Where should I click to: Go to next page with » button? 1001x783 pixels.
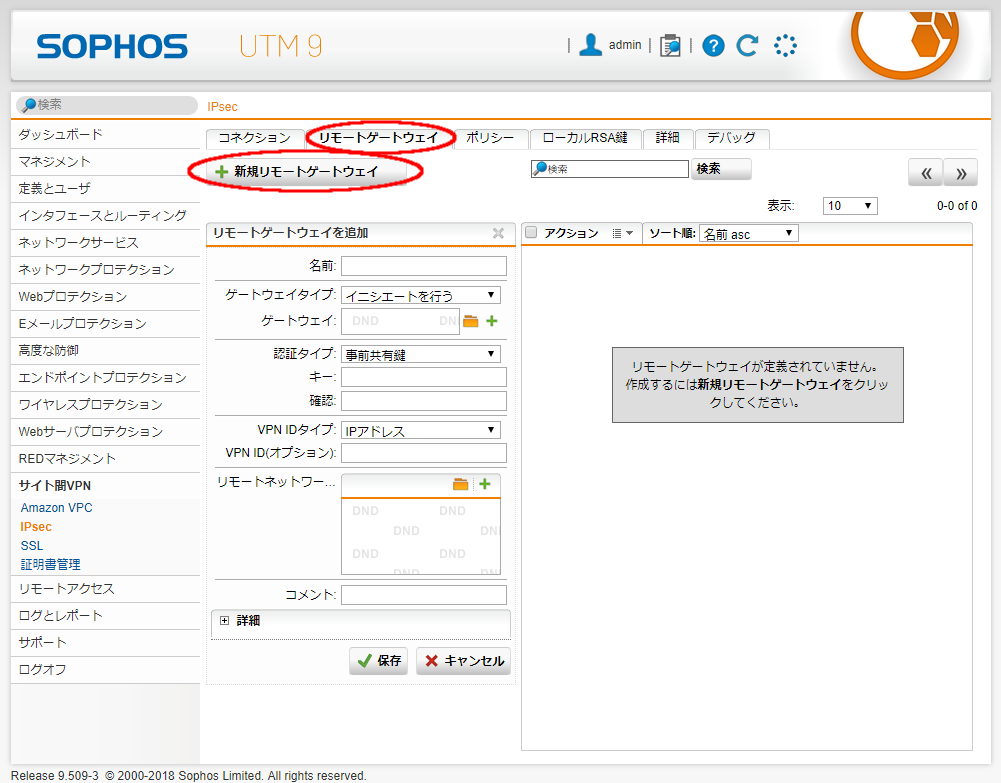[x=960, y=173]
